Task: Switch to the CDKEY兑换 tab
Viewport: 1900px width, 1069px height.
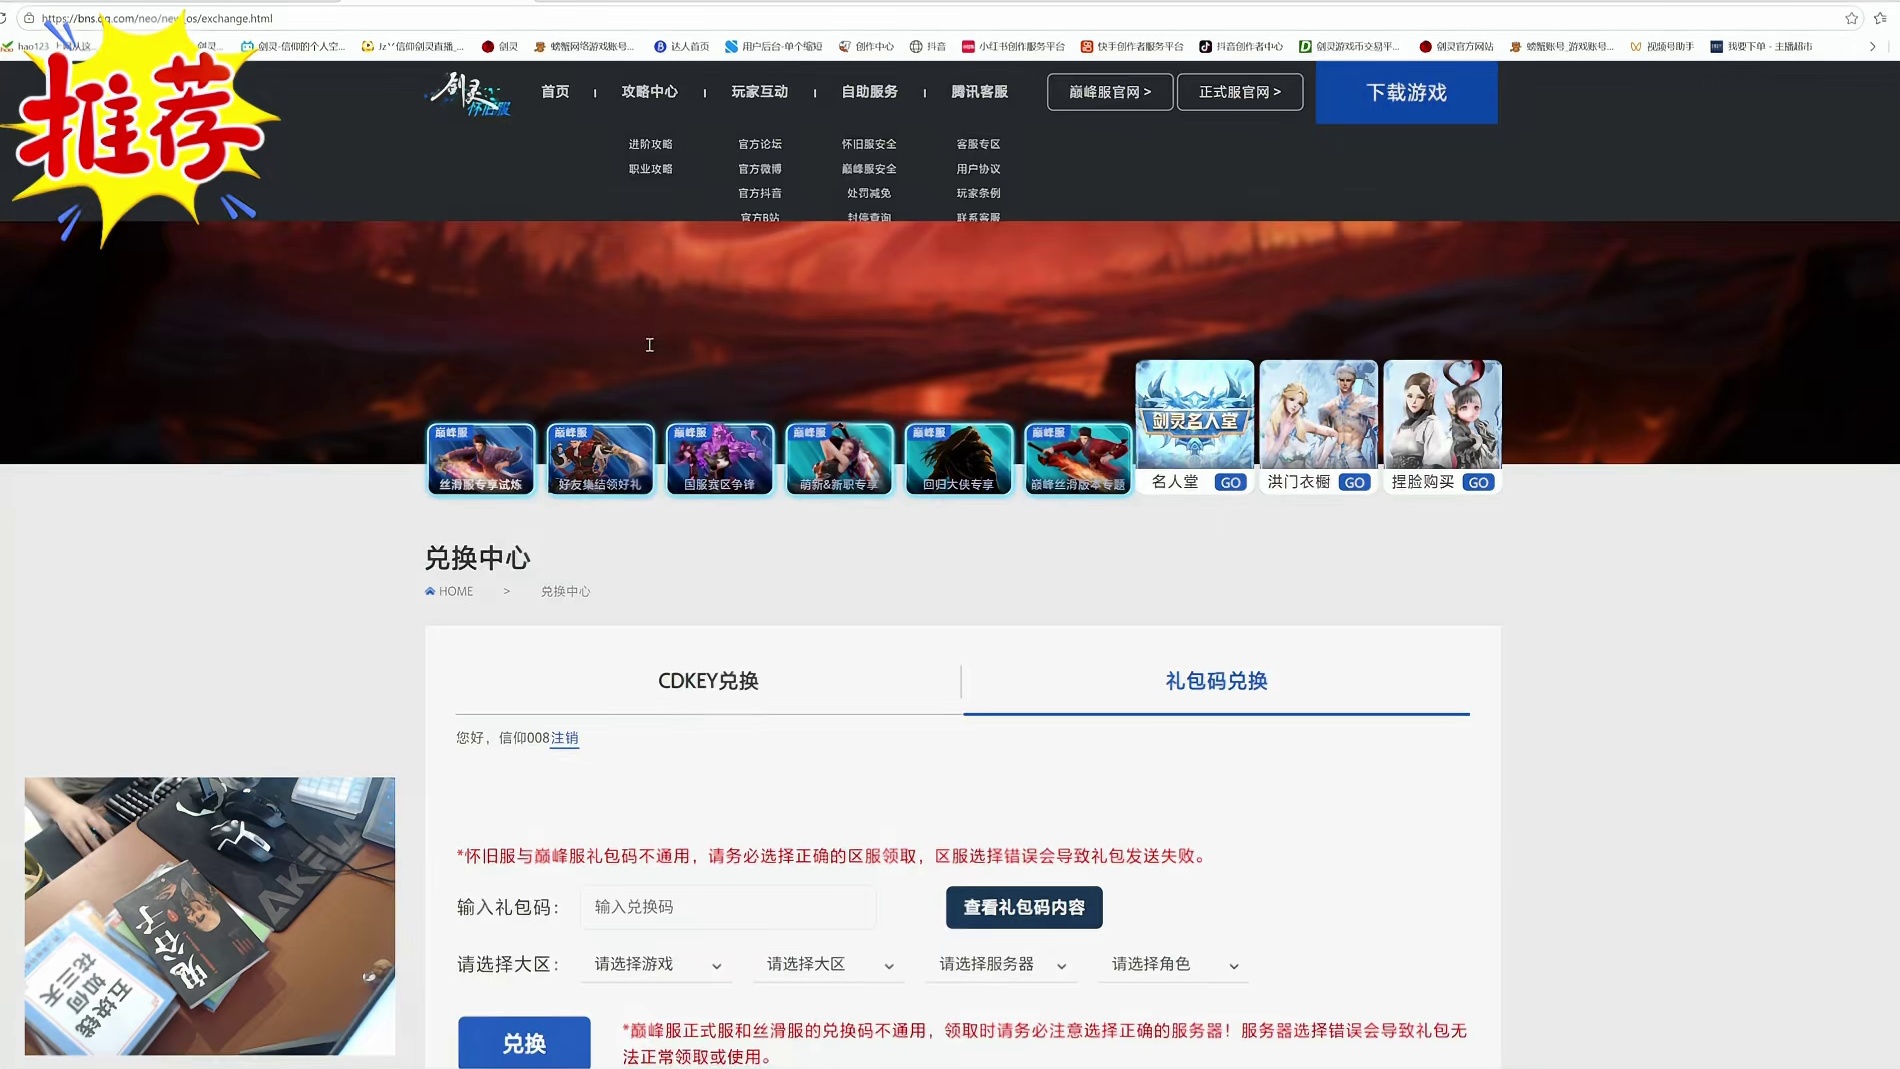Action: [708, 681]
